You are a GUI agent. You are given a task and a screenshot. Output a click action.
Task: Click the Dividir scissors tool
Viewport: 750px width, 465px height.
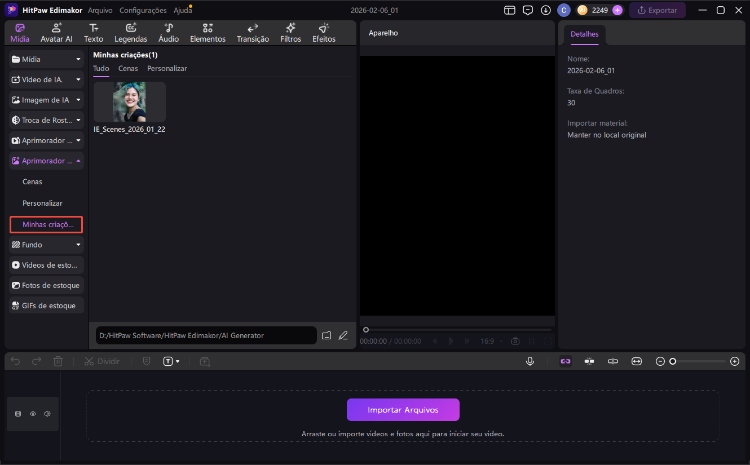click(102, 361)
